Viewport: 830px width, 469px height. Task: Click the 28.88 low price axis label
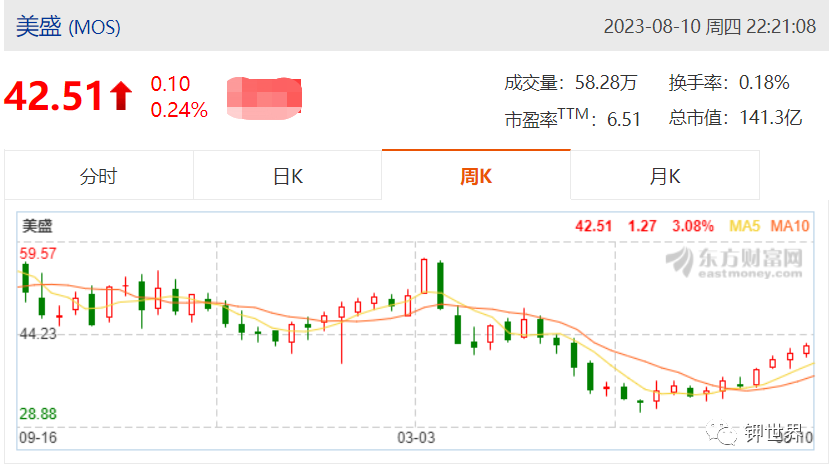38,413
